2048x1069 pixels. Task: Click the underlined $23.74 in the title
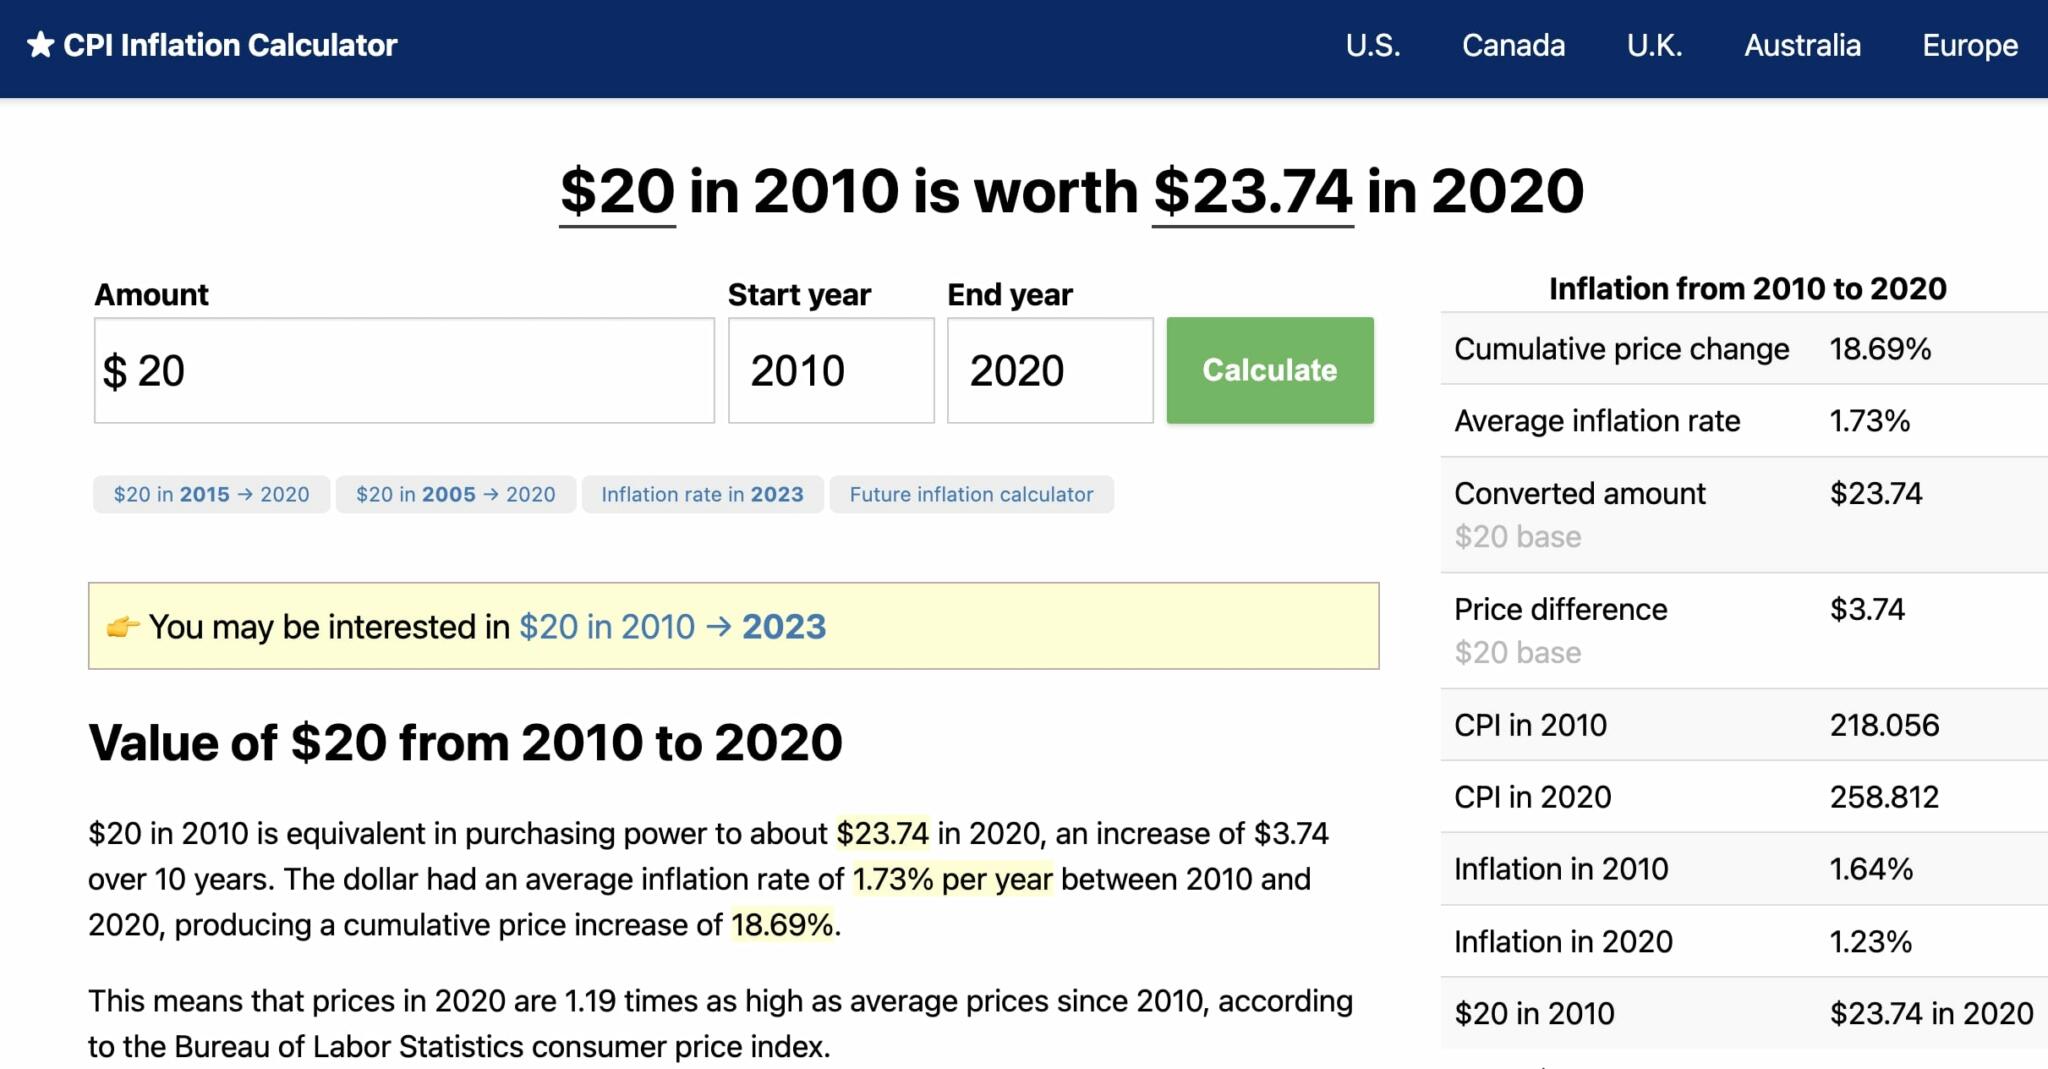point(1253,192)
